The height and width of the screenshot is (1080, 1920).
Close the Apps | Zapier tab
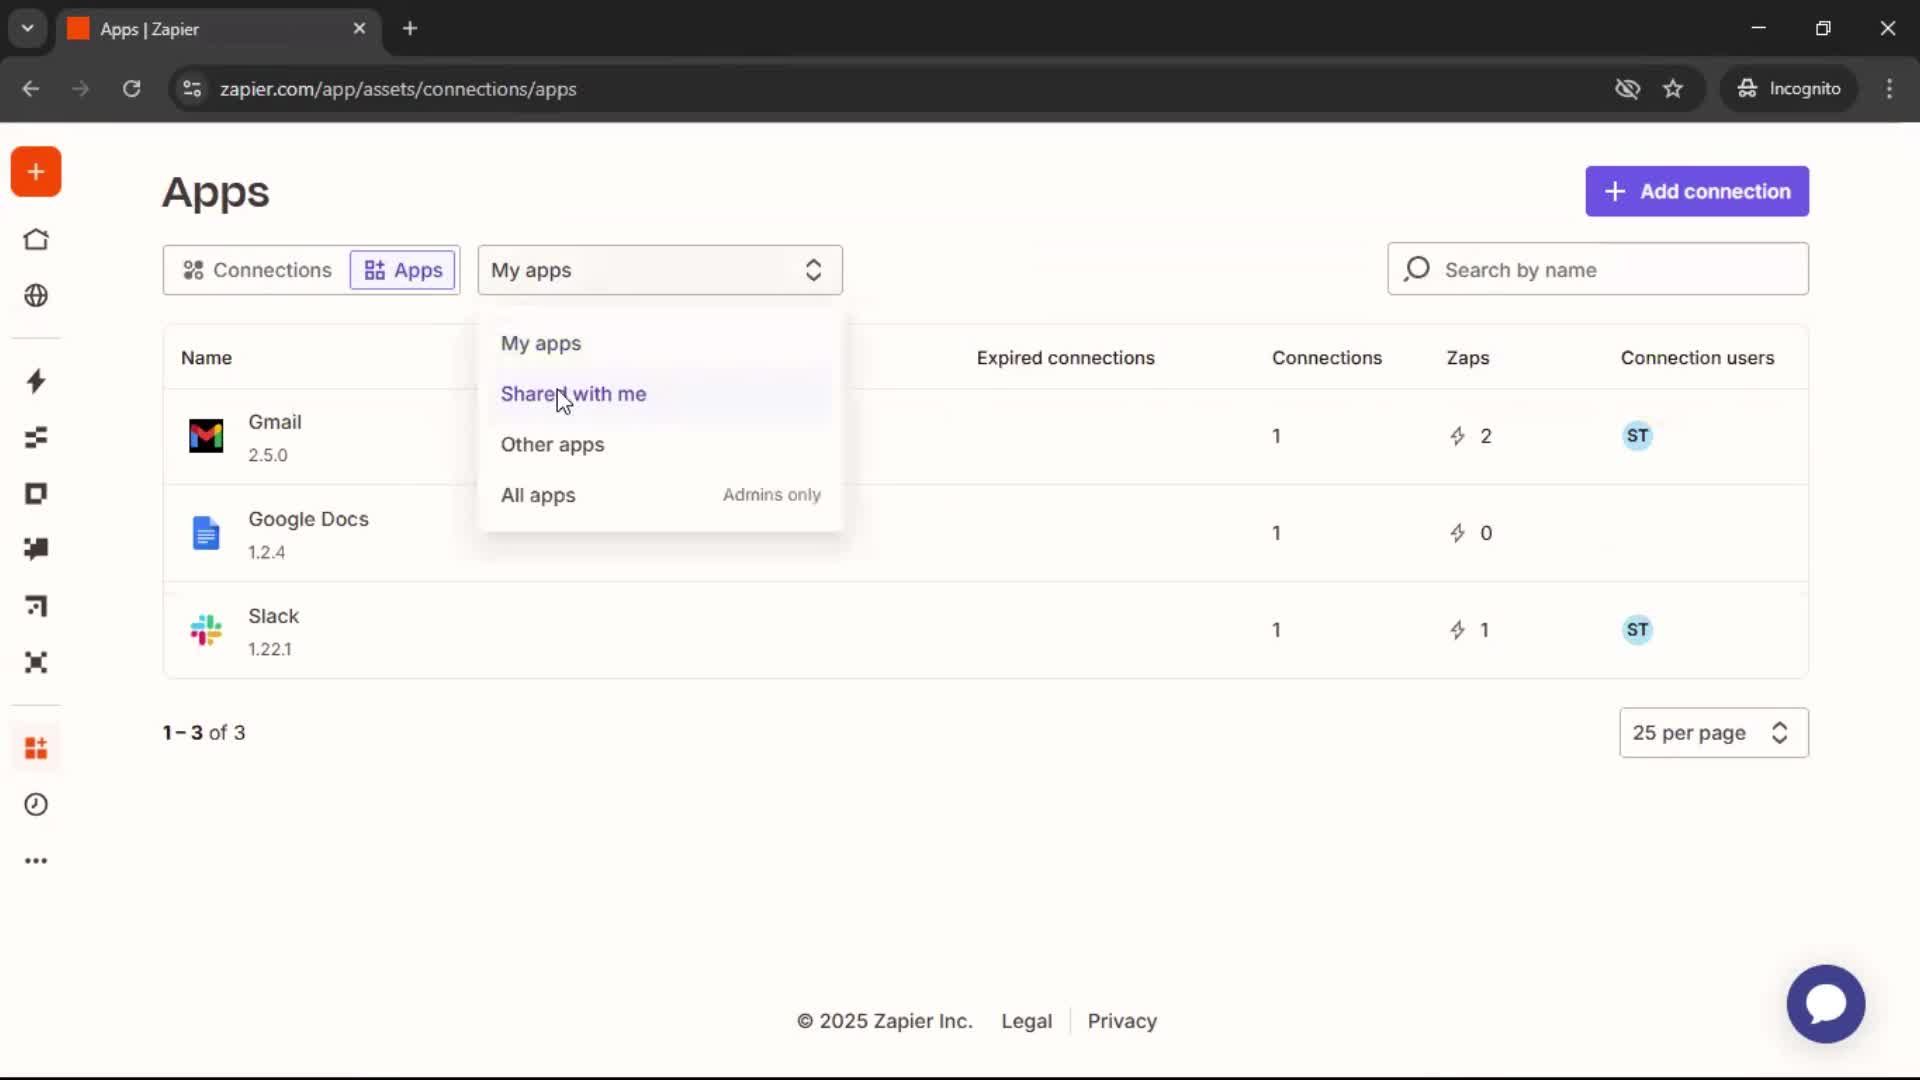click(359, 29)
